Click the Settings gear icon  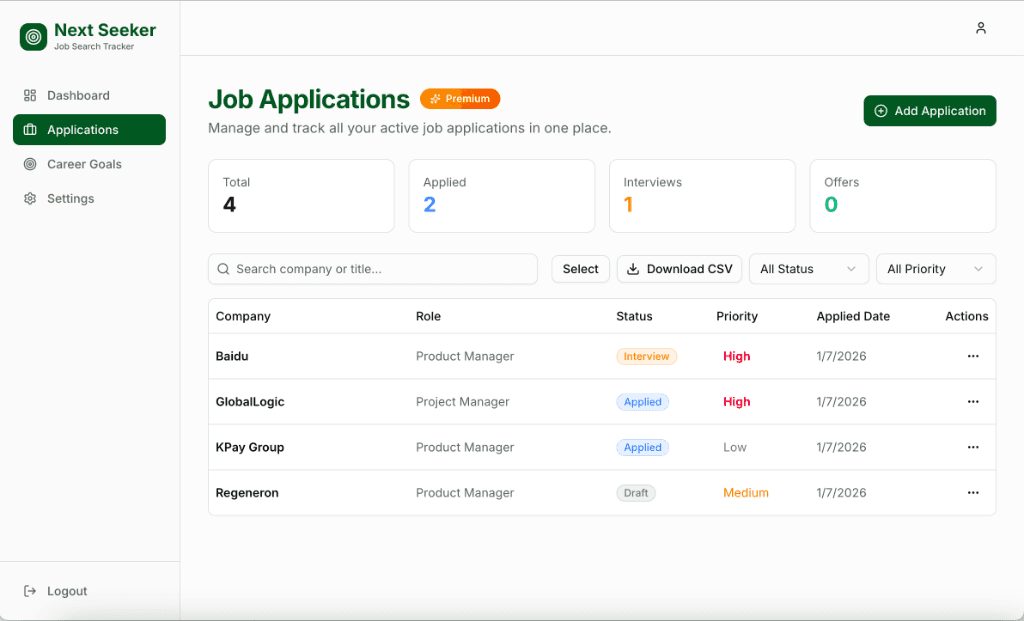click(x=29, y=198)
